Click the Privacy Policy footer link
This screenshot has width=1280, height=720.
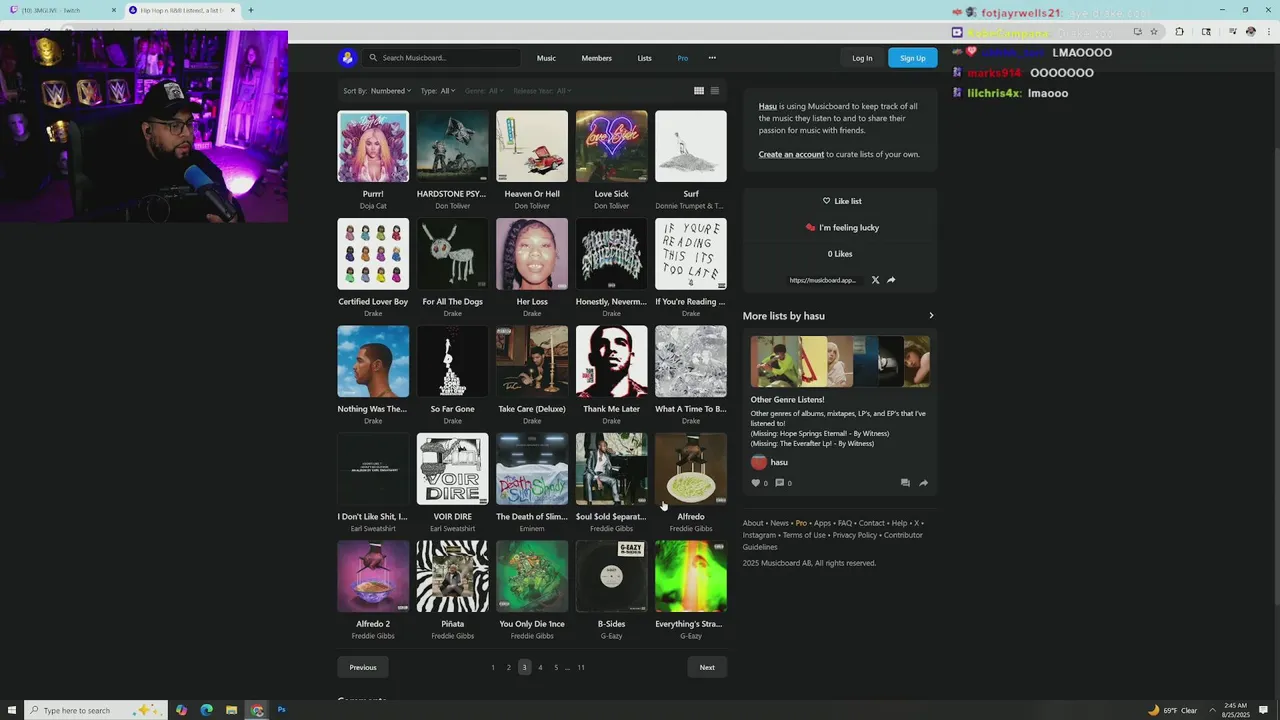click(855, 535)
